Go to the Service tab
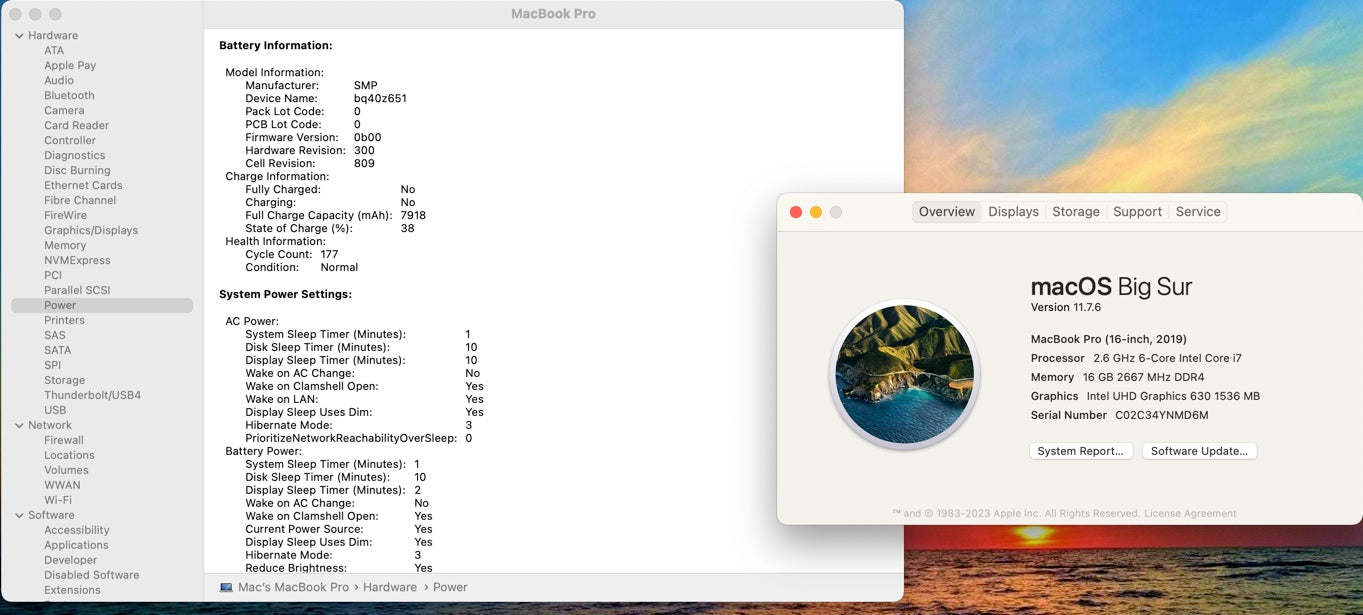The height and width of the screenshot is (615, 1363). tap(1197, 212)
